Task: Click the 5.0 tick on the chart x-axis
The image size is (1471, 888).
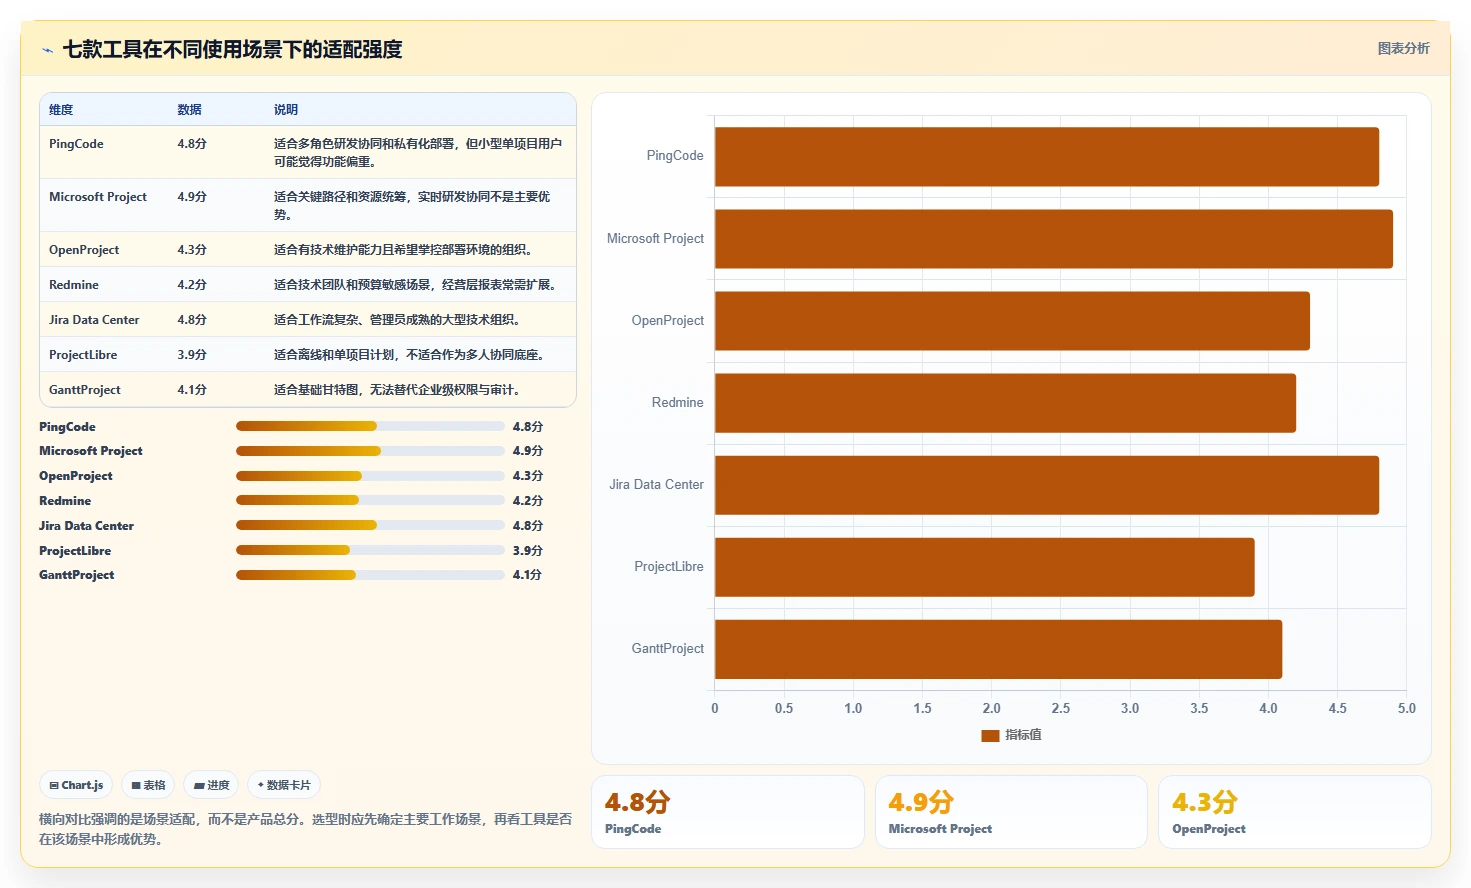Action: pyautogui.click(x=1407, y=708)
